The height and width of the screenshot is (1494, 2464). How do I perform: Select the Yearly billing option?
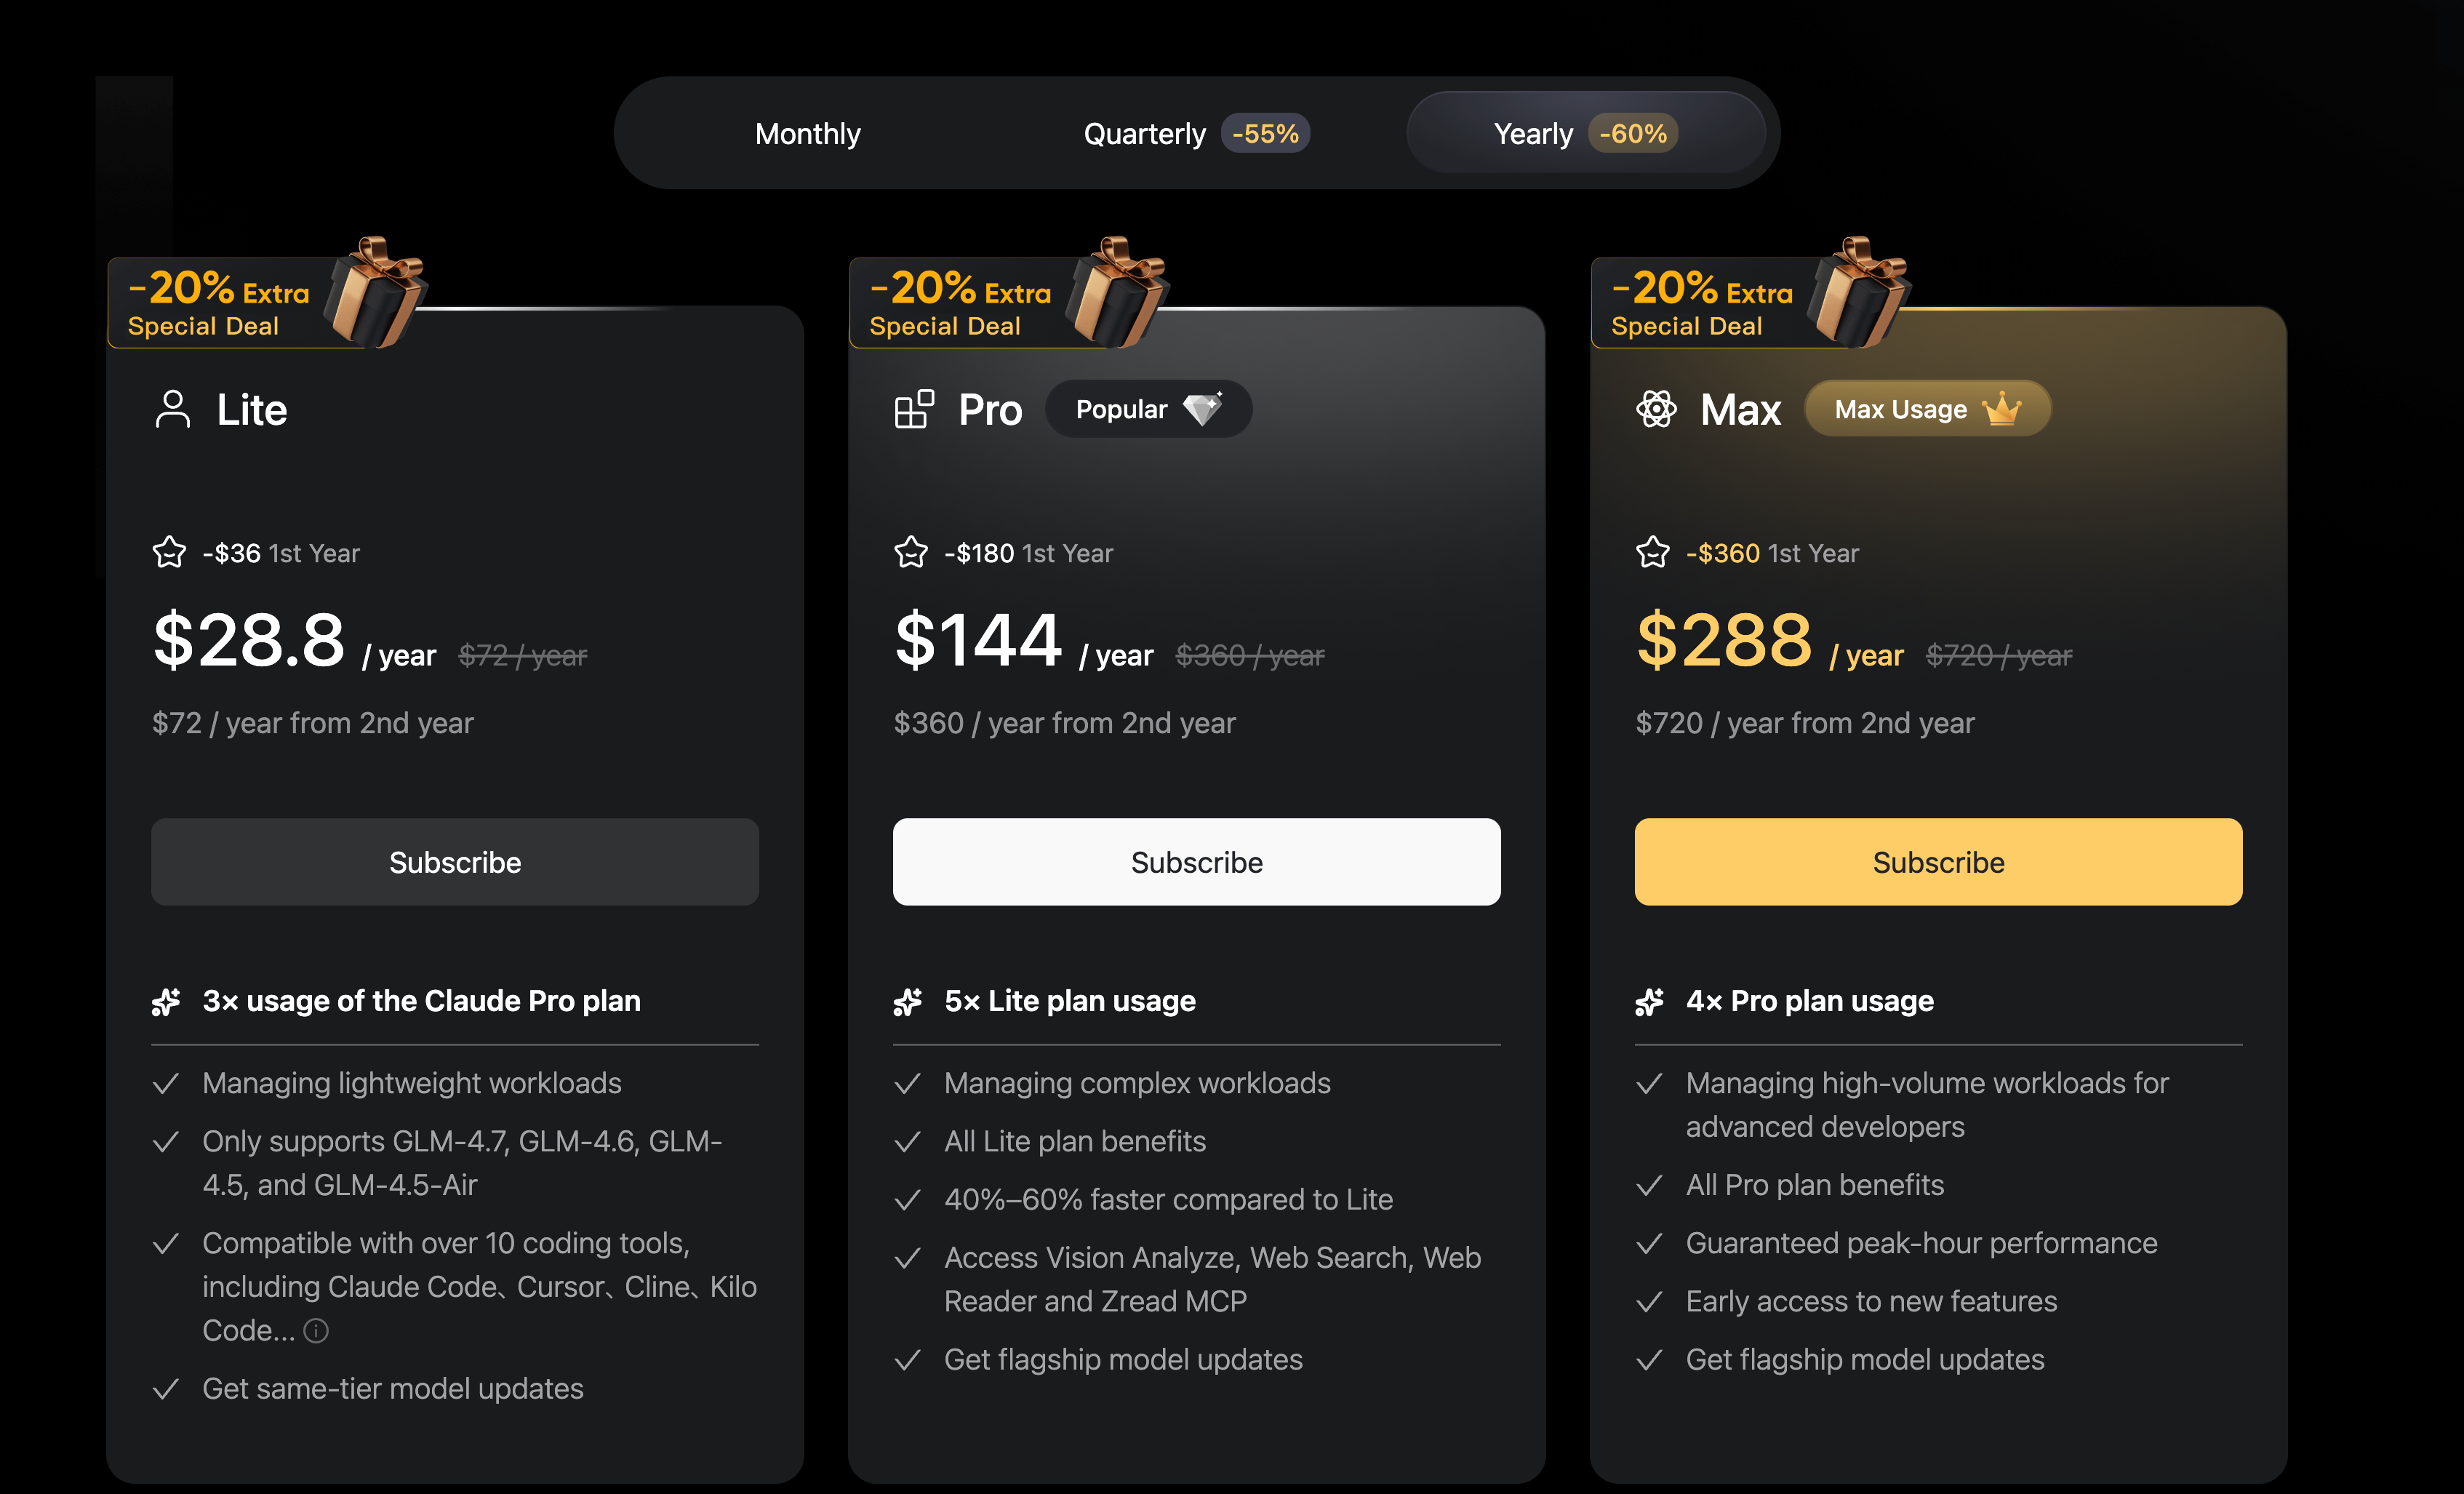pos(1533,134)
